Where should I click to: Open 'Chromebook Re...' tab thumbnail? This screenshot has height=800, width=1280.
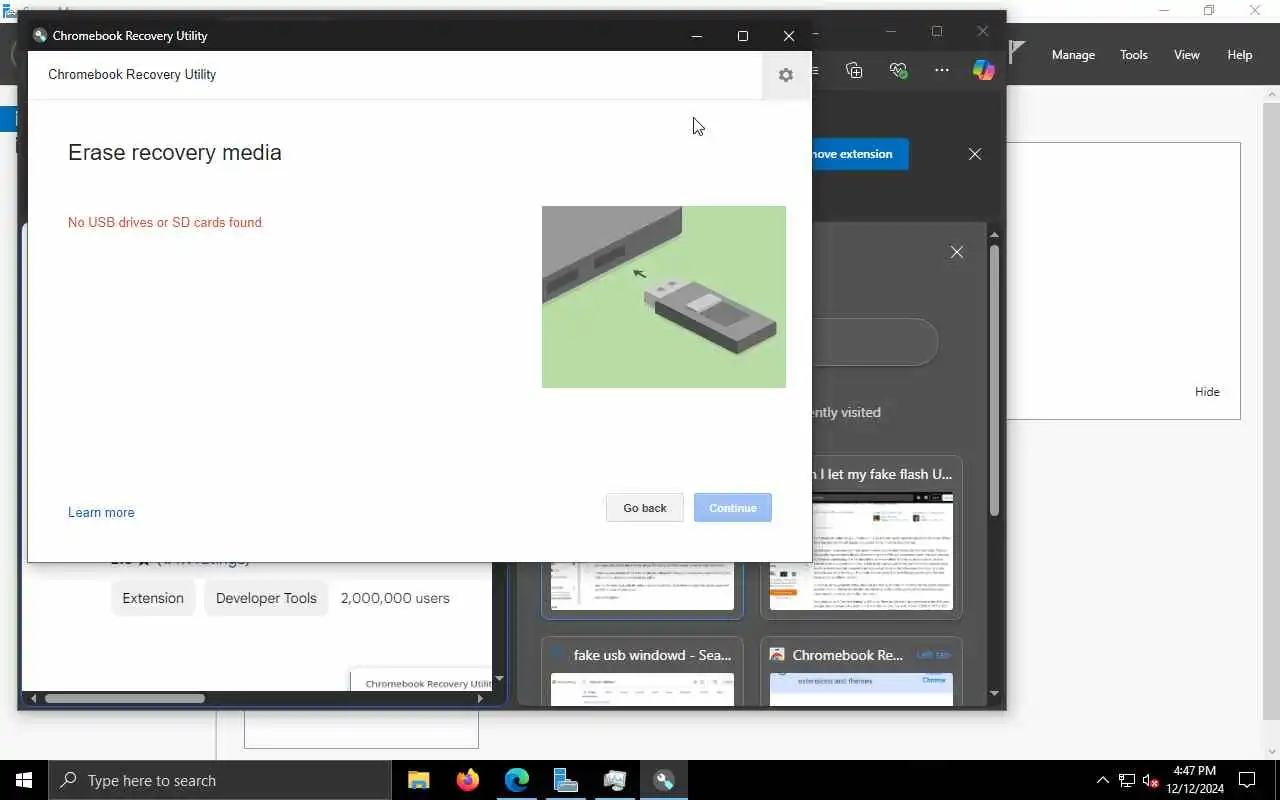(861, 671)
